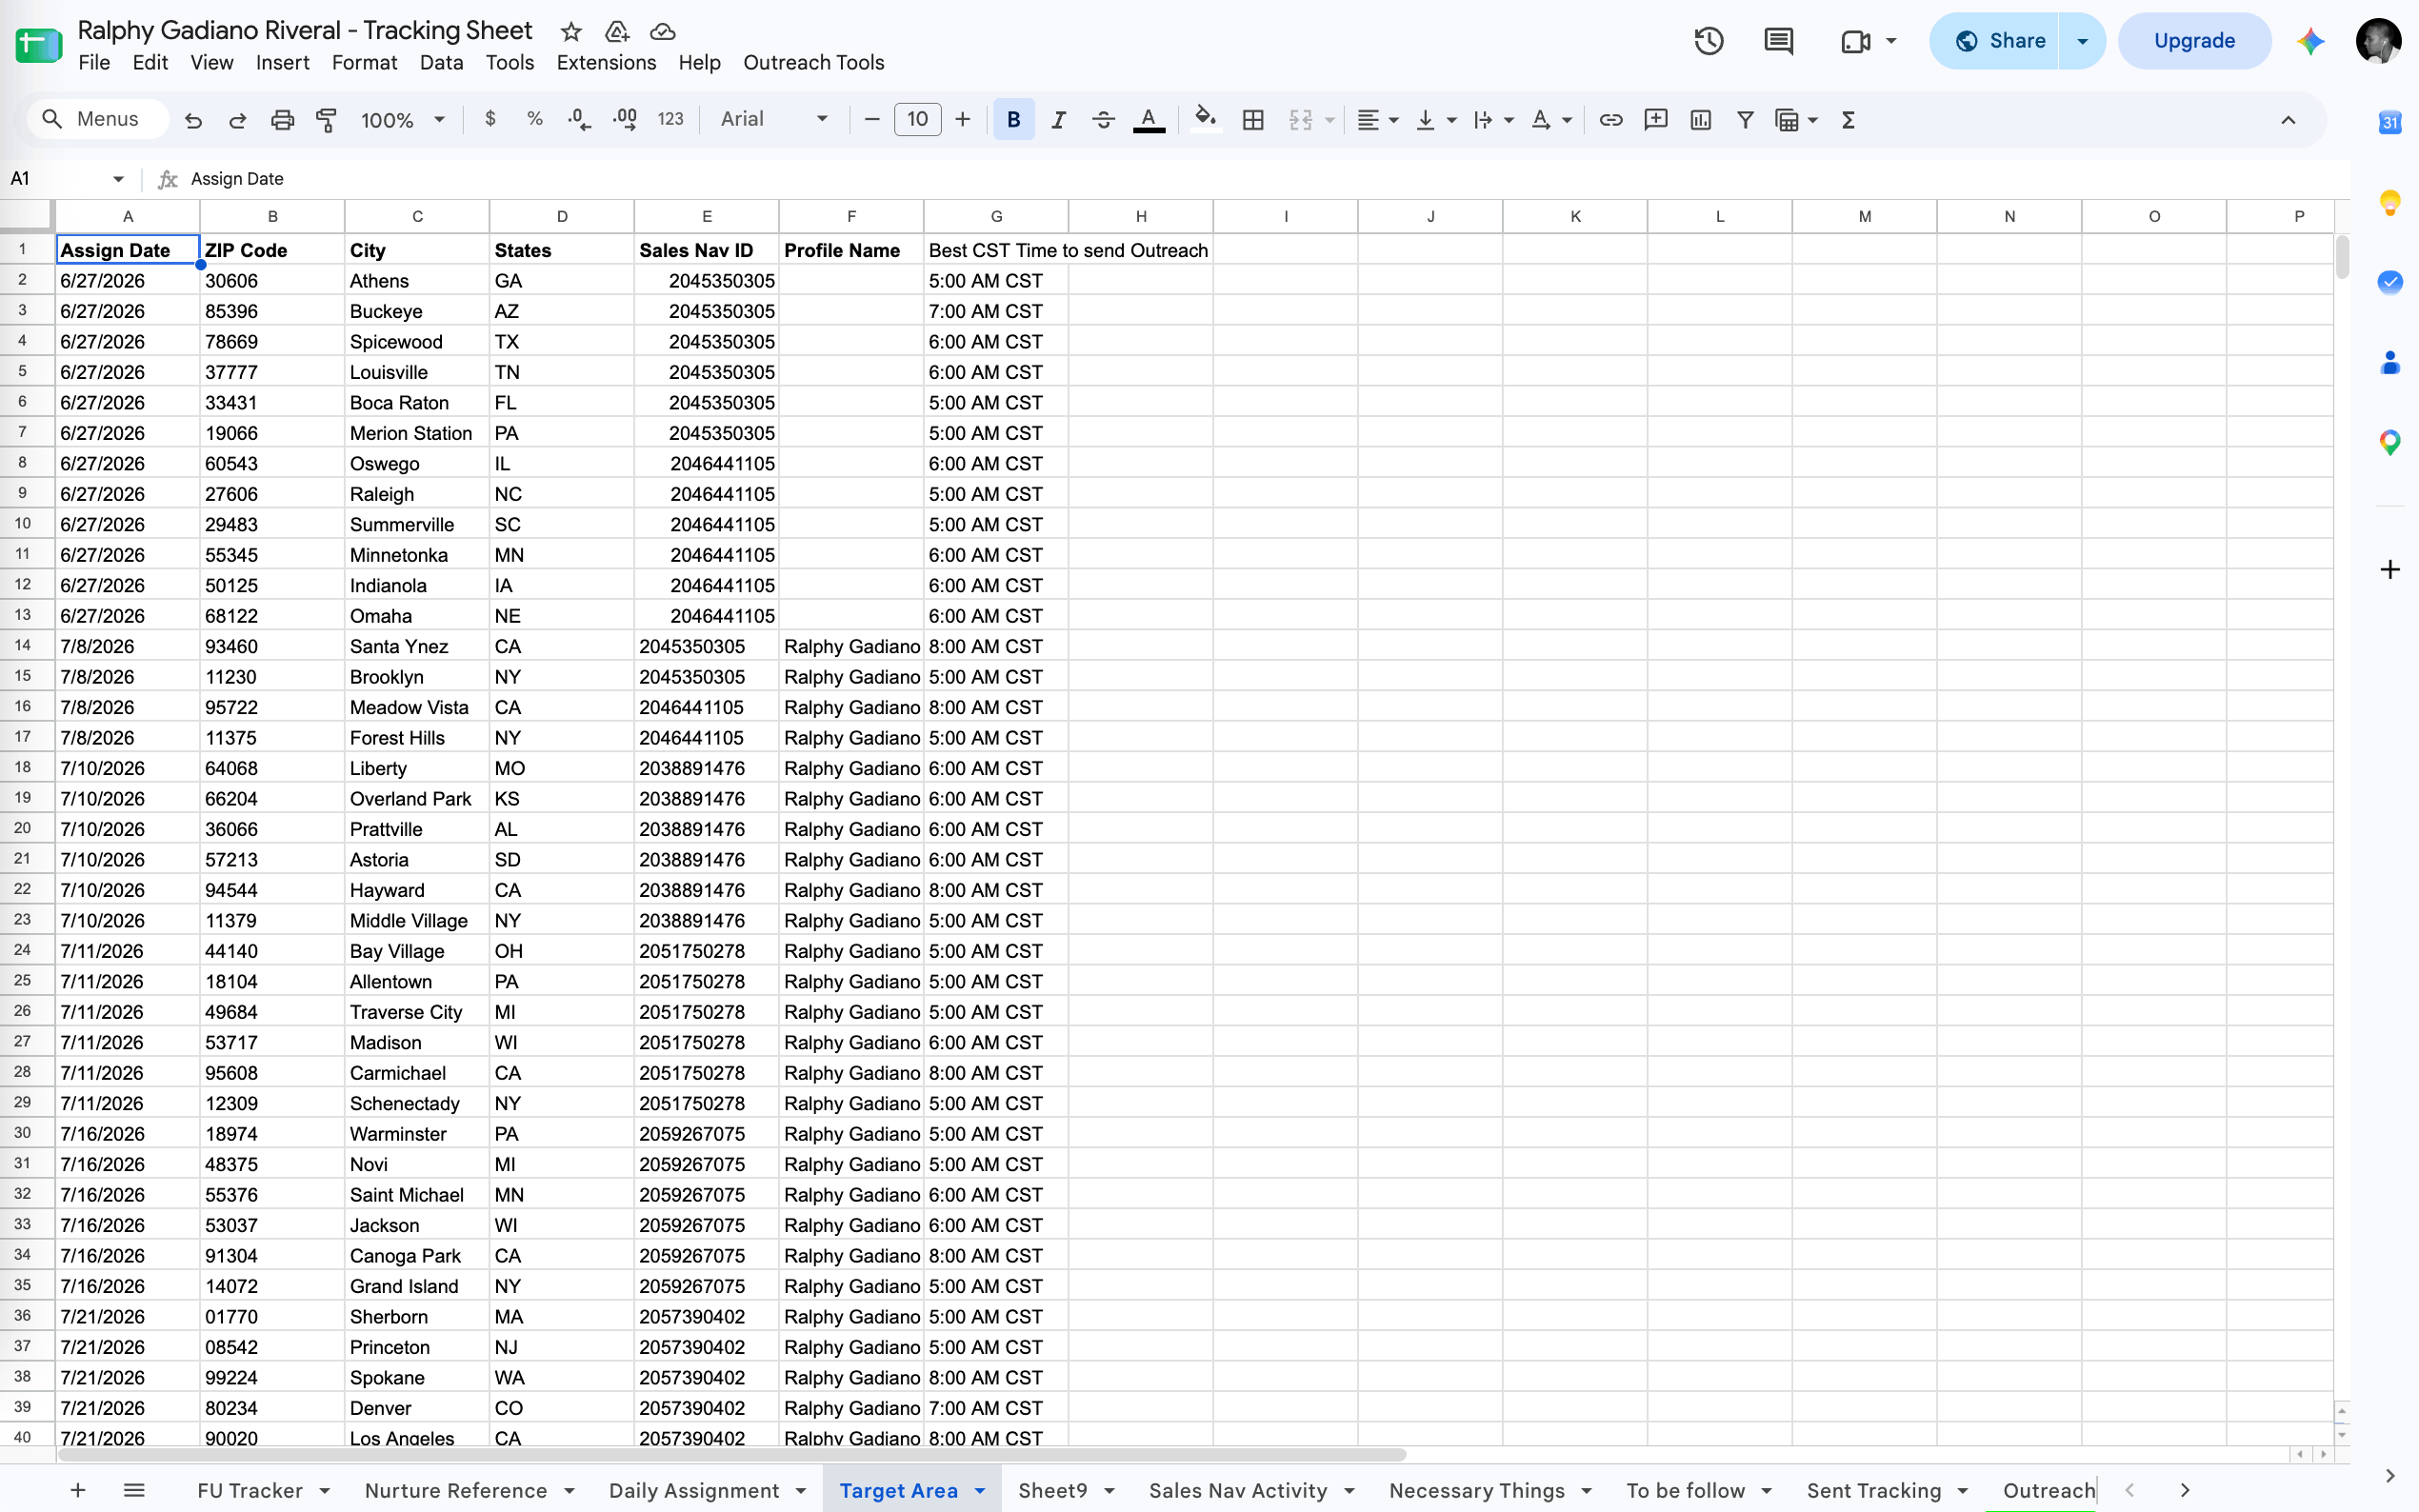Toggle italic formatting
The width and height of the screenshot is (2419, 1512).
tap(1058, 120)
